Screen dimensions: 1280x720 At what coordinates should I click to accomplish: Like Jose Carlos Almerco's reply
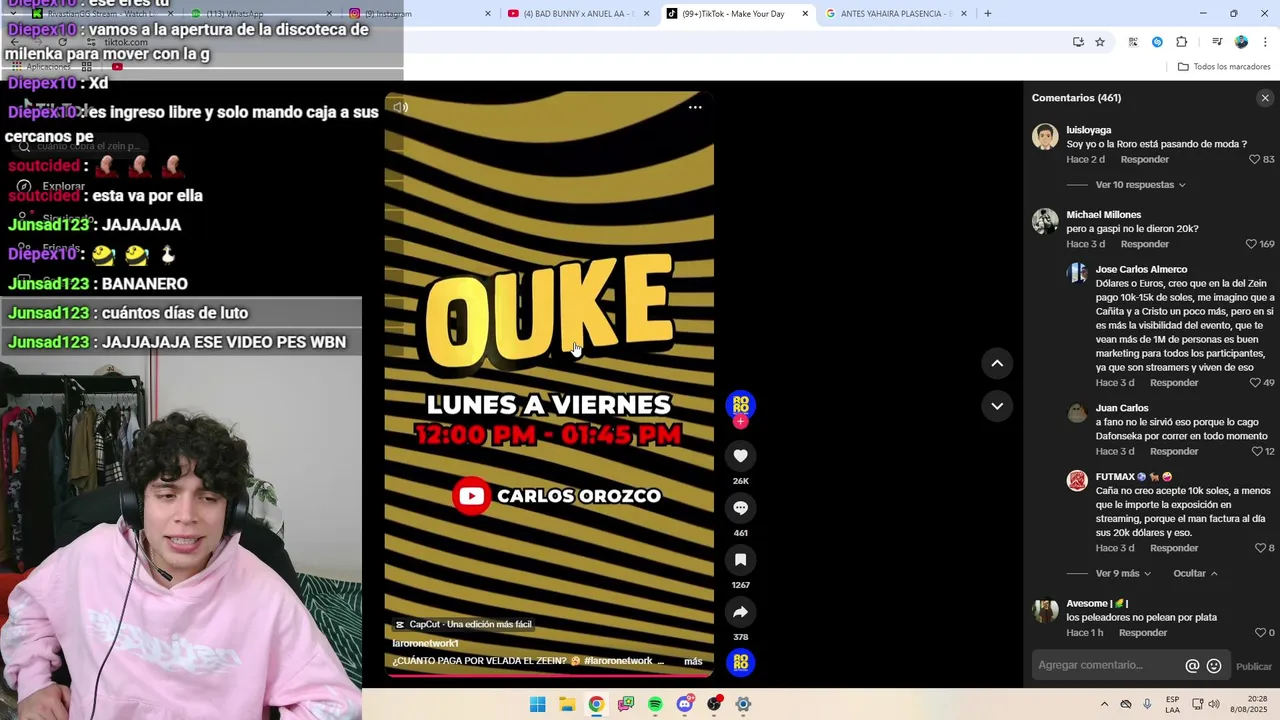[1254, 383]
